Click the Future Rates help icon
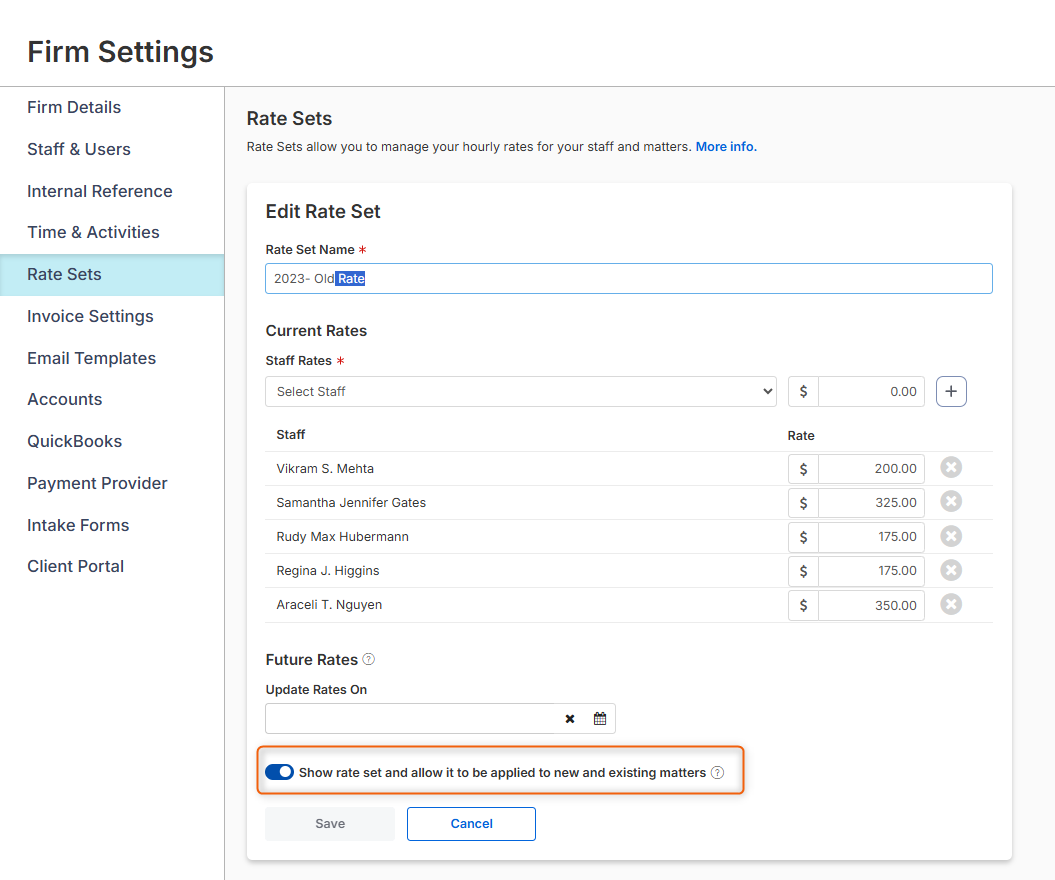This screenshot has height=880, width=1055. click(369, 660)
